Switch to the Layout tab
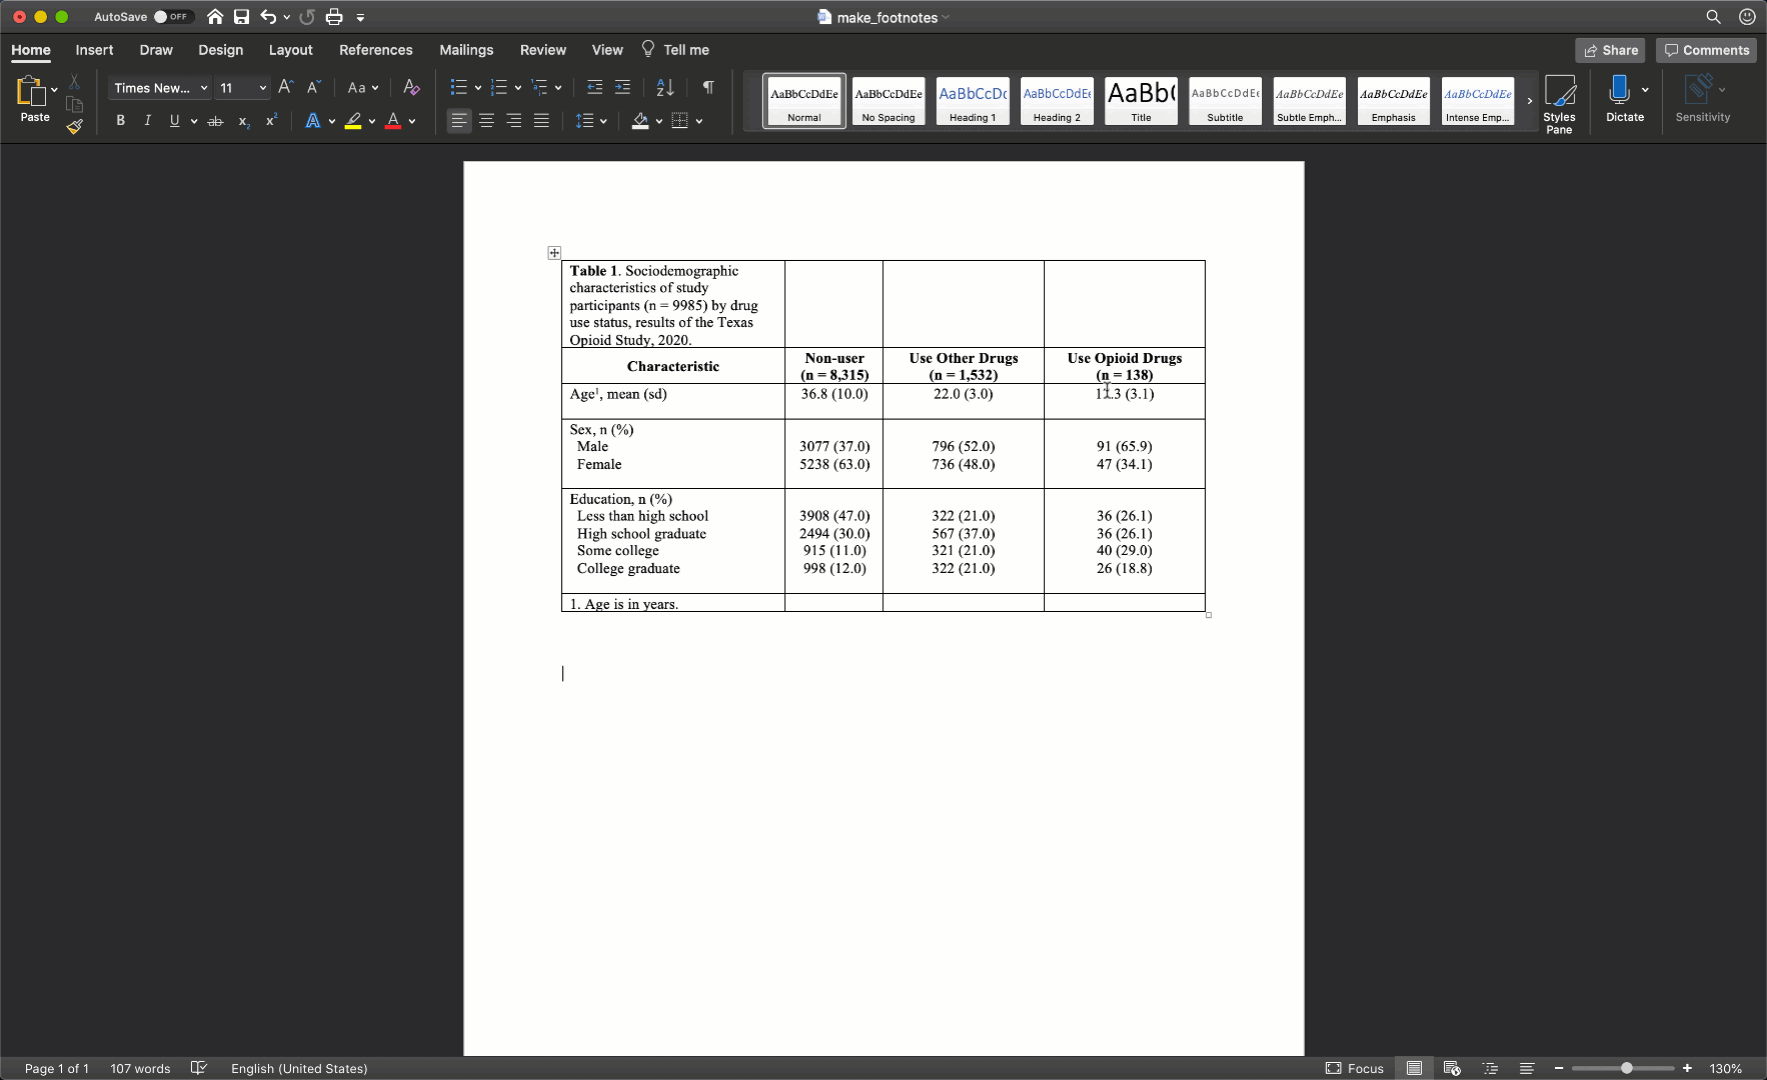Viewport: 1767px width, 1080px height. [x=290, y=50]
